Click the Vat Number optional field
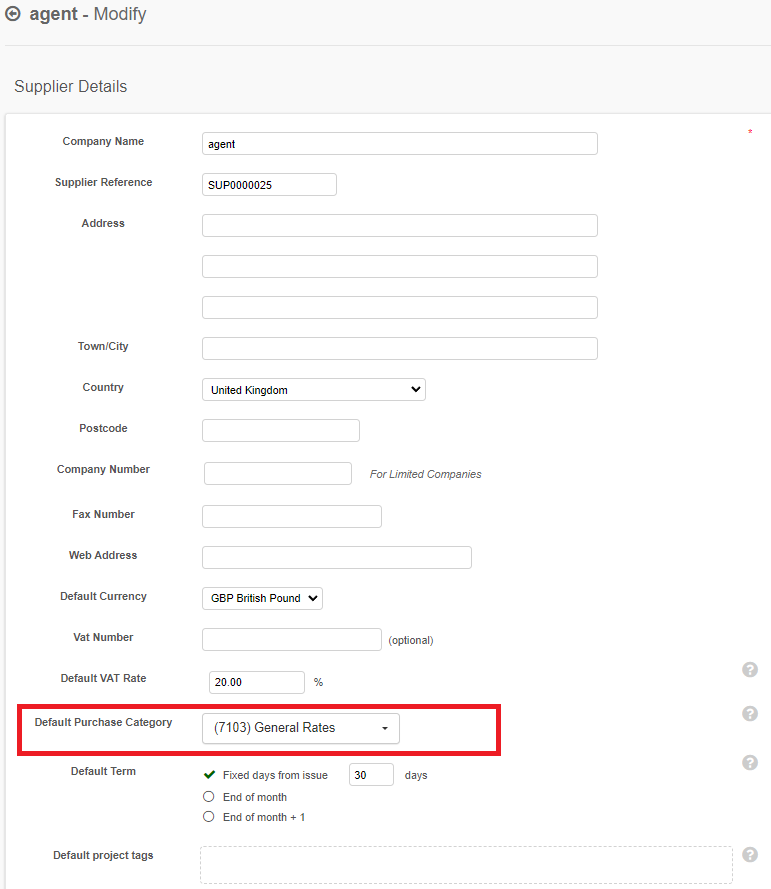This screenshot has width=771, height=889. pyautogui.click(x=291, y=639)
